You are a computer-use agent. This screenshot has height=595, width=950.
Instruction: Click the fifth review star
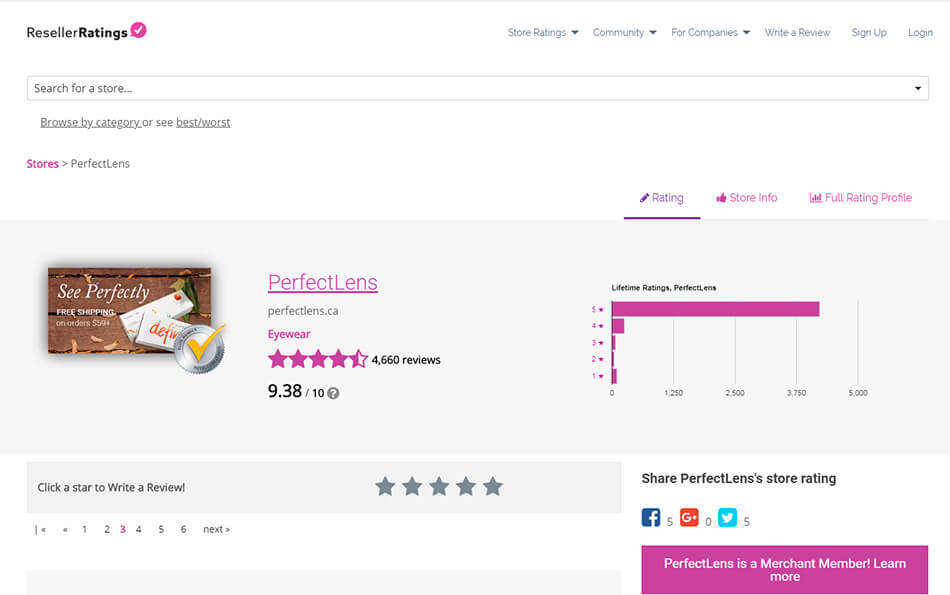[x=493, y=486]
